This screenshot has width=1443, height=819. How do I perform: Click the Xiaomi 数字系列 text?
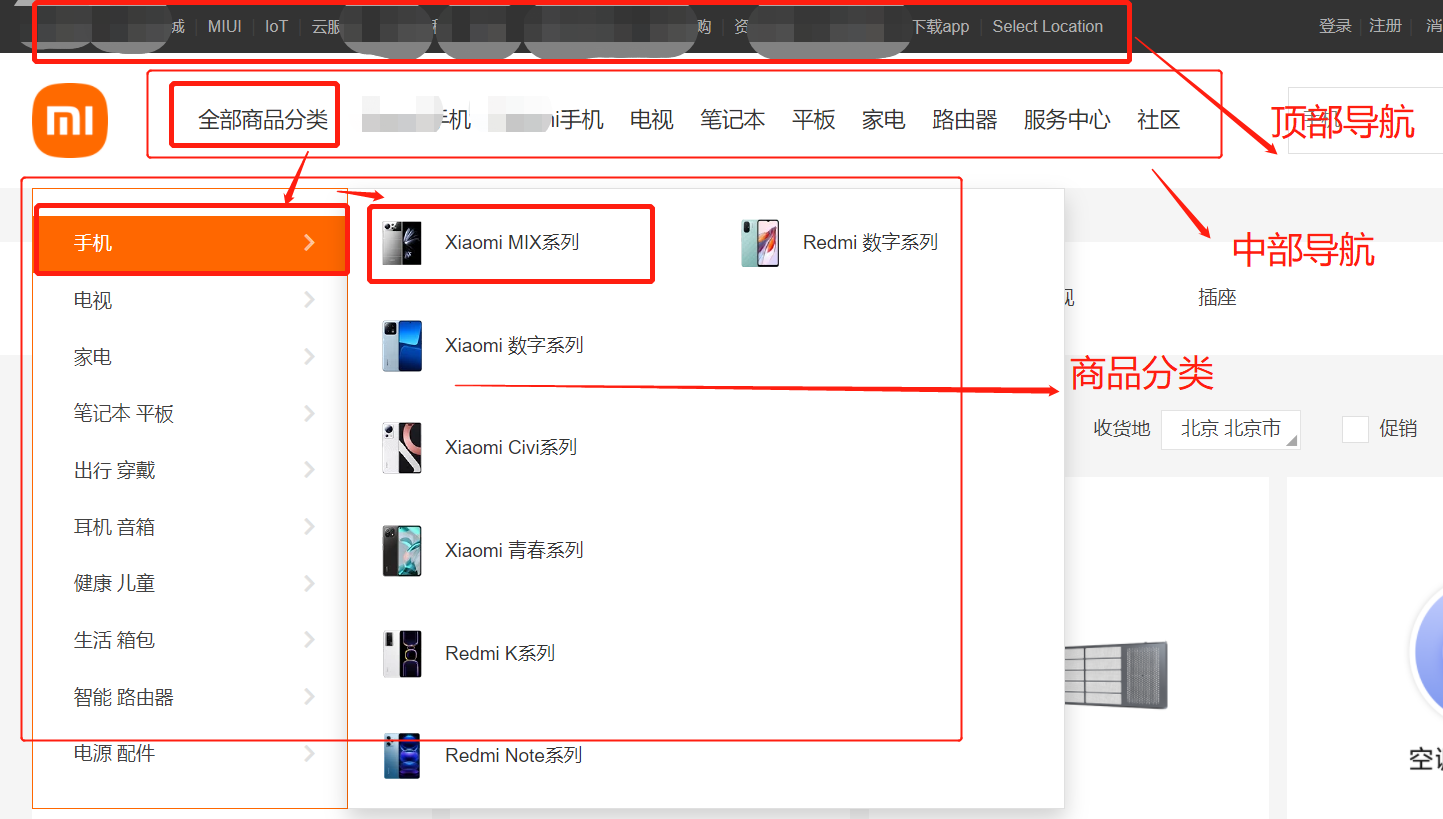pyautogui.click(x=514, y=345)
